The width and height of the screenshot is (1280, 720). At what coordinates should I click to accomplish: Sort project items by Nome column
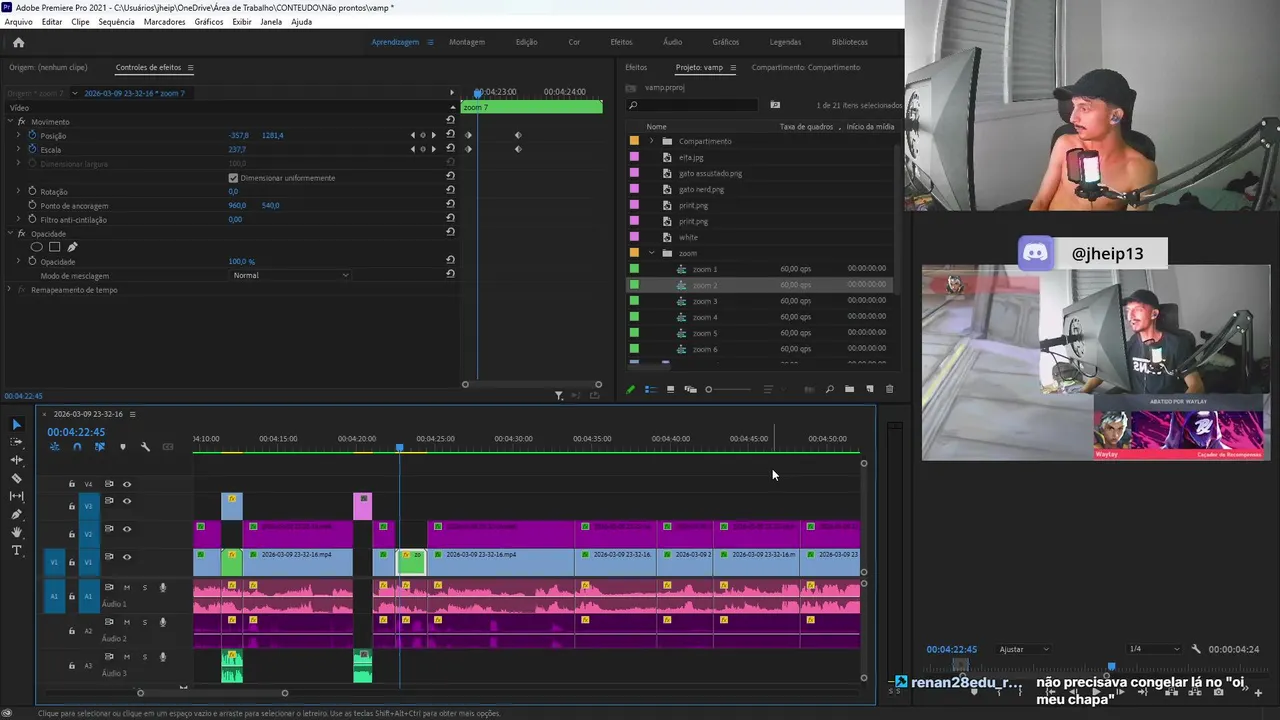pyautogui.click(x=656, y=127)
